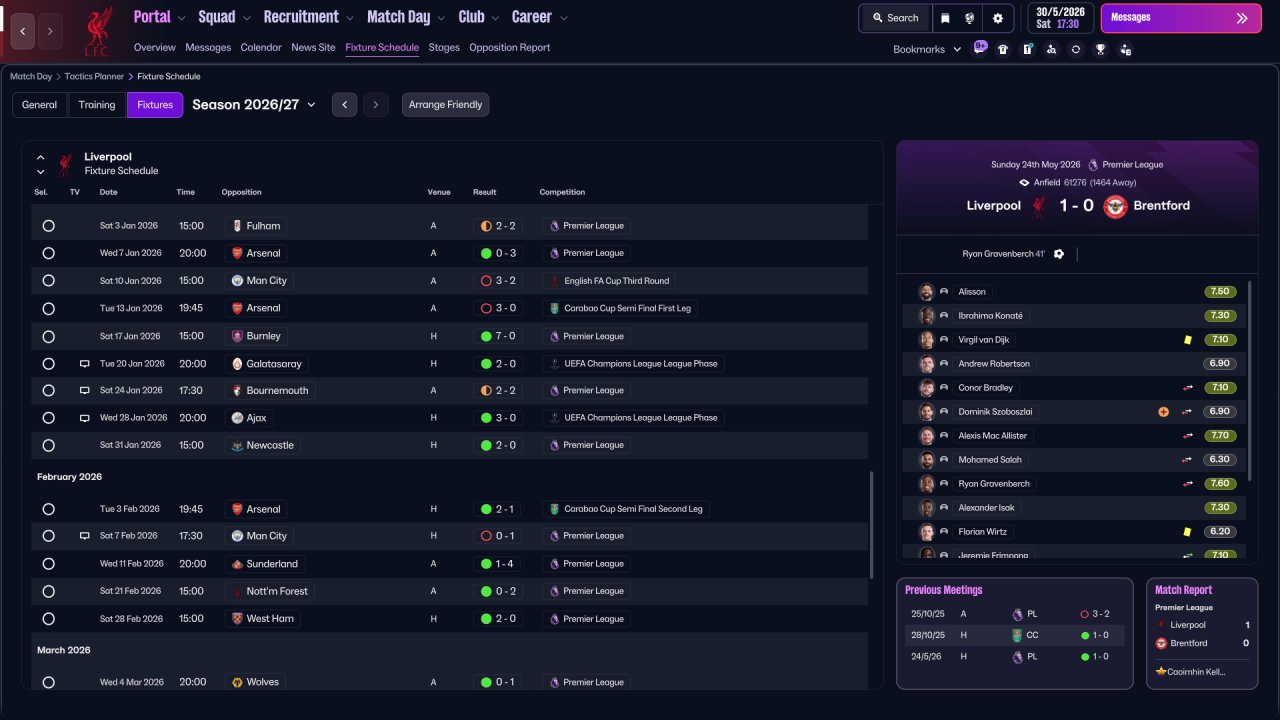Screen dimensions: 1280x720
Task: Open the Bookmarks dropdown
Action: (x=927, y=49)
